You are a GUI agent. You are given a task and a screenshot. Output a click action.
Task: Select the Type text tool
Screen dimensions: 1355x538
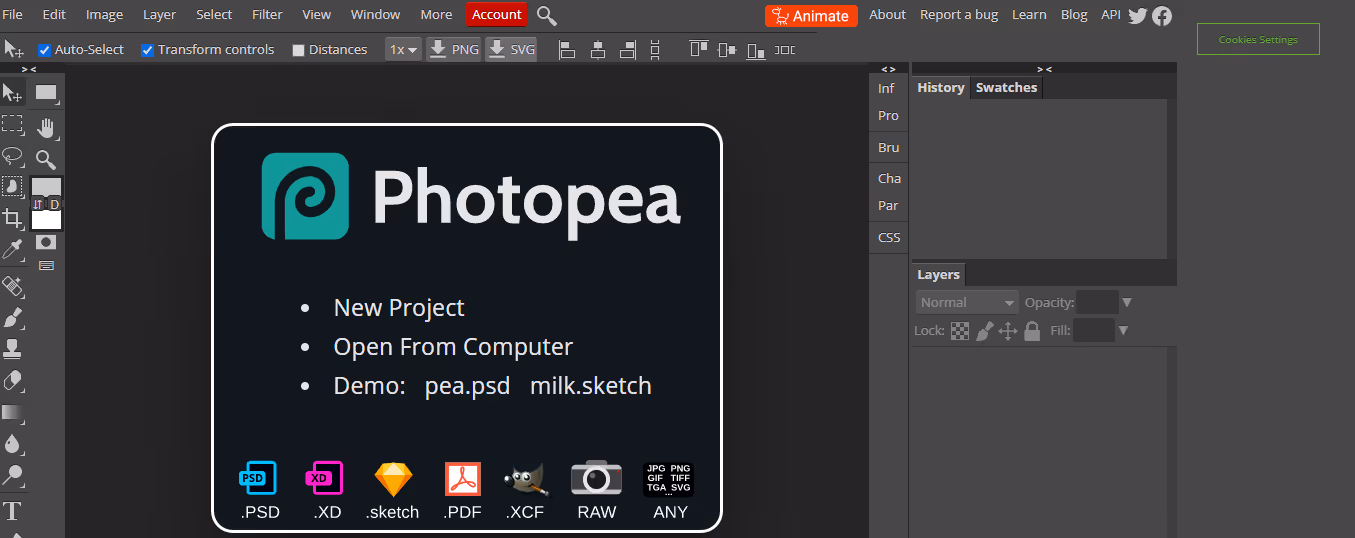[x=12, y=512]
